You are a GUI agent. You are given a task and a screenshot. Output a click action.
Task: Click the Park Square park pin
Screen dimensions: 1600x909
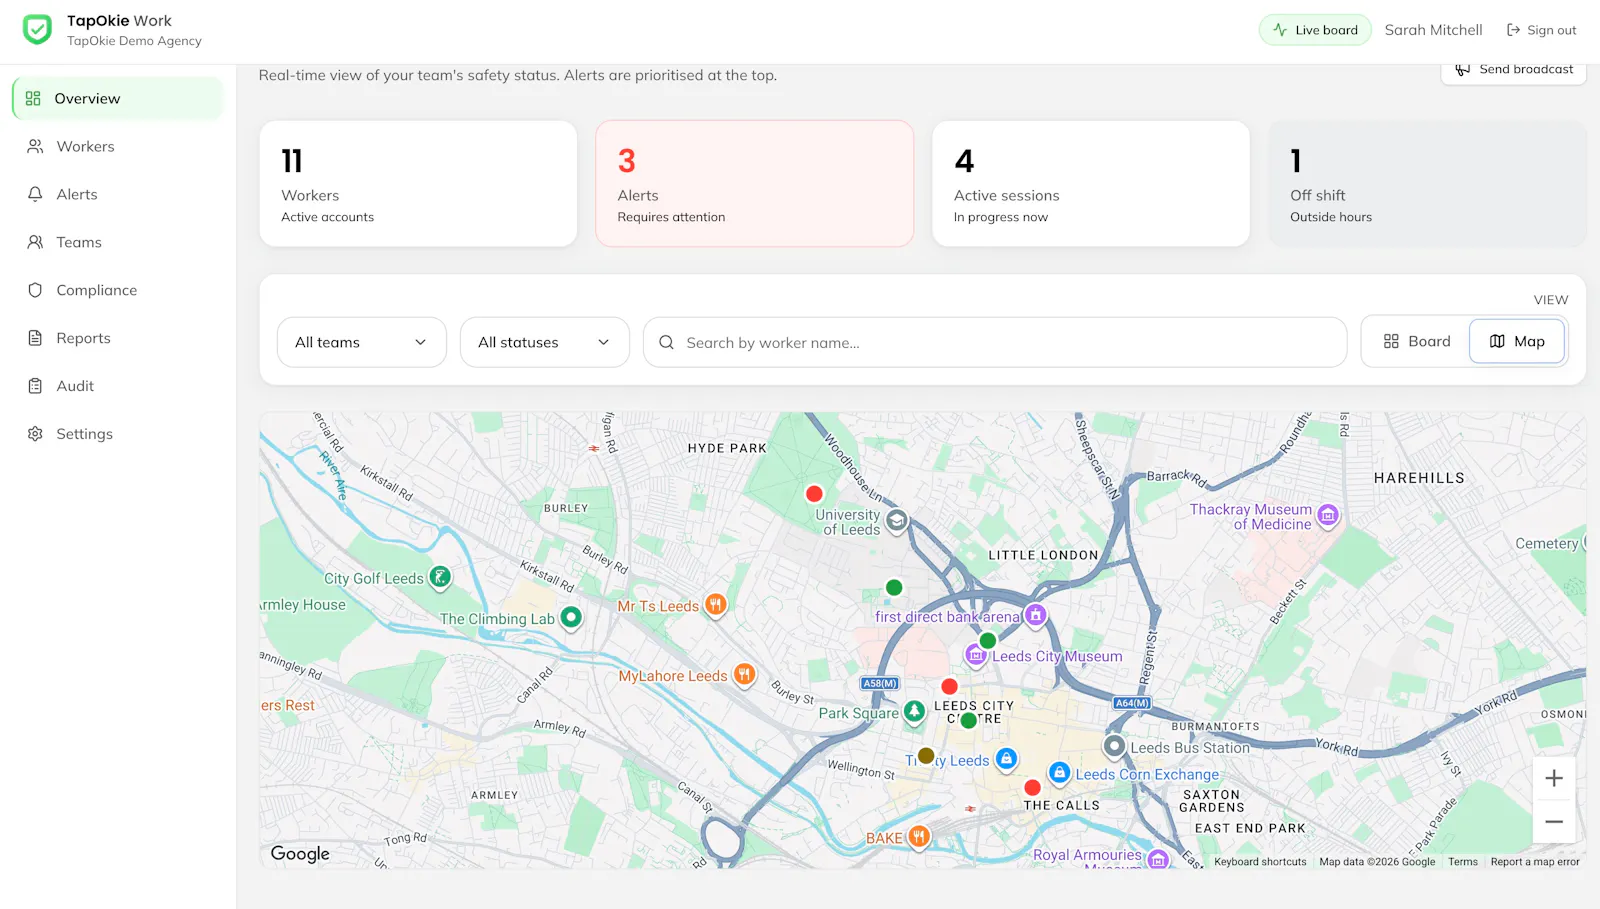914,712
